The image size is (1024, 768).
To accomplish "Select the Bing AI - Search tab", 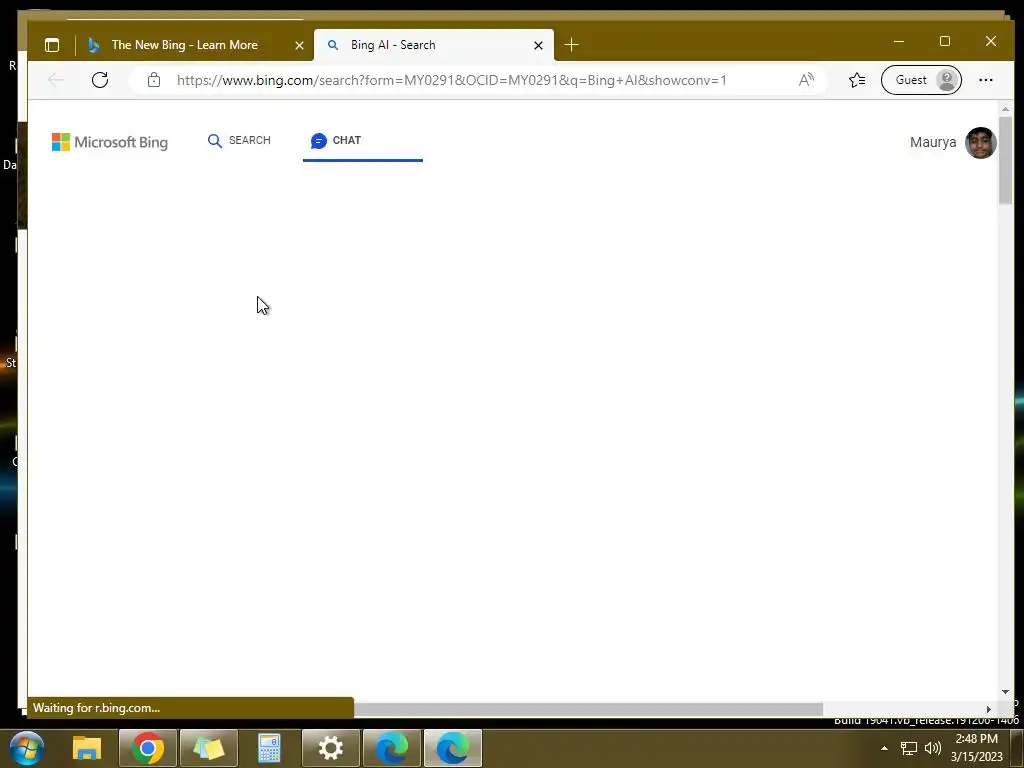I will coord(393,45).
